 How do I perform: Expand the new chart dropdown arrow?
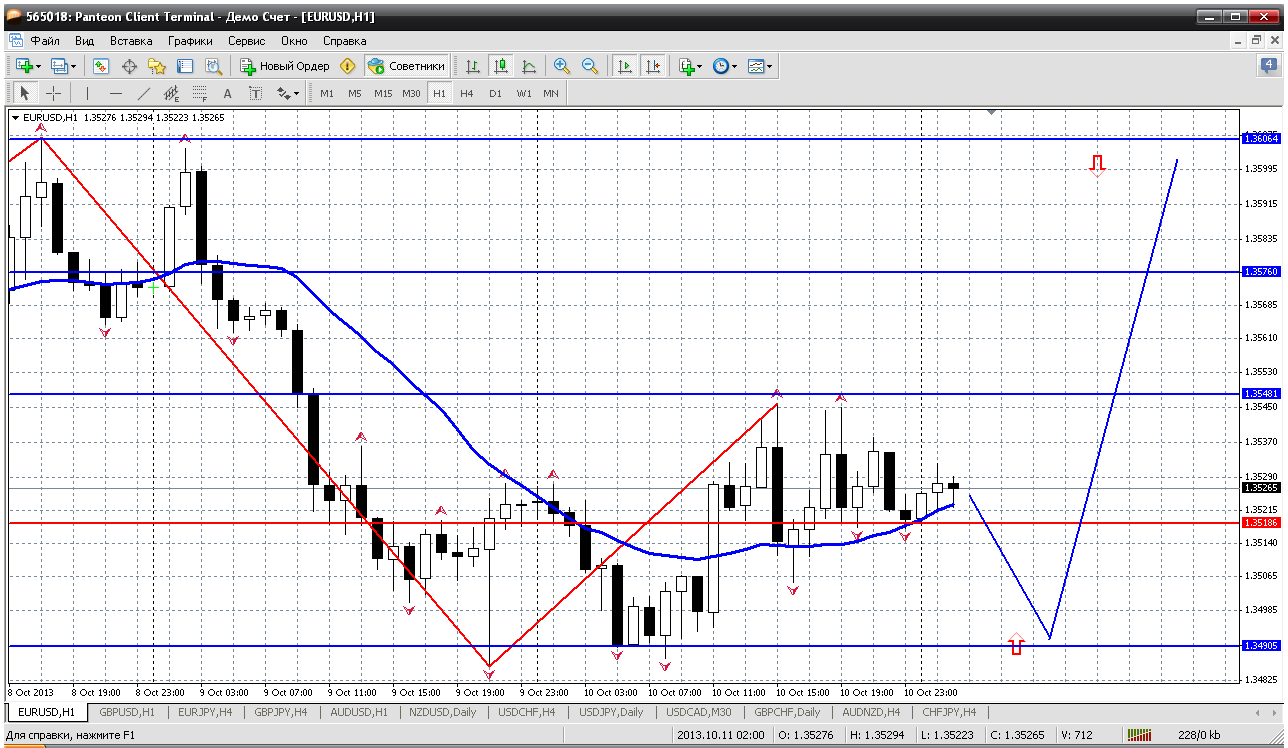pyautogui.click(x=38, y=66)
